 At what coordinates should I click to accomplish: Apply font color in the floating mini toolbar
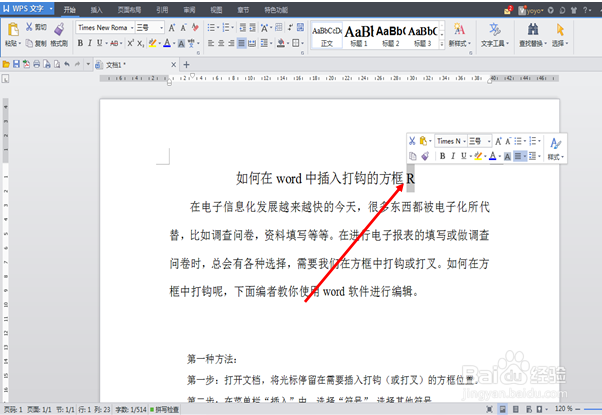[493, 156]
